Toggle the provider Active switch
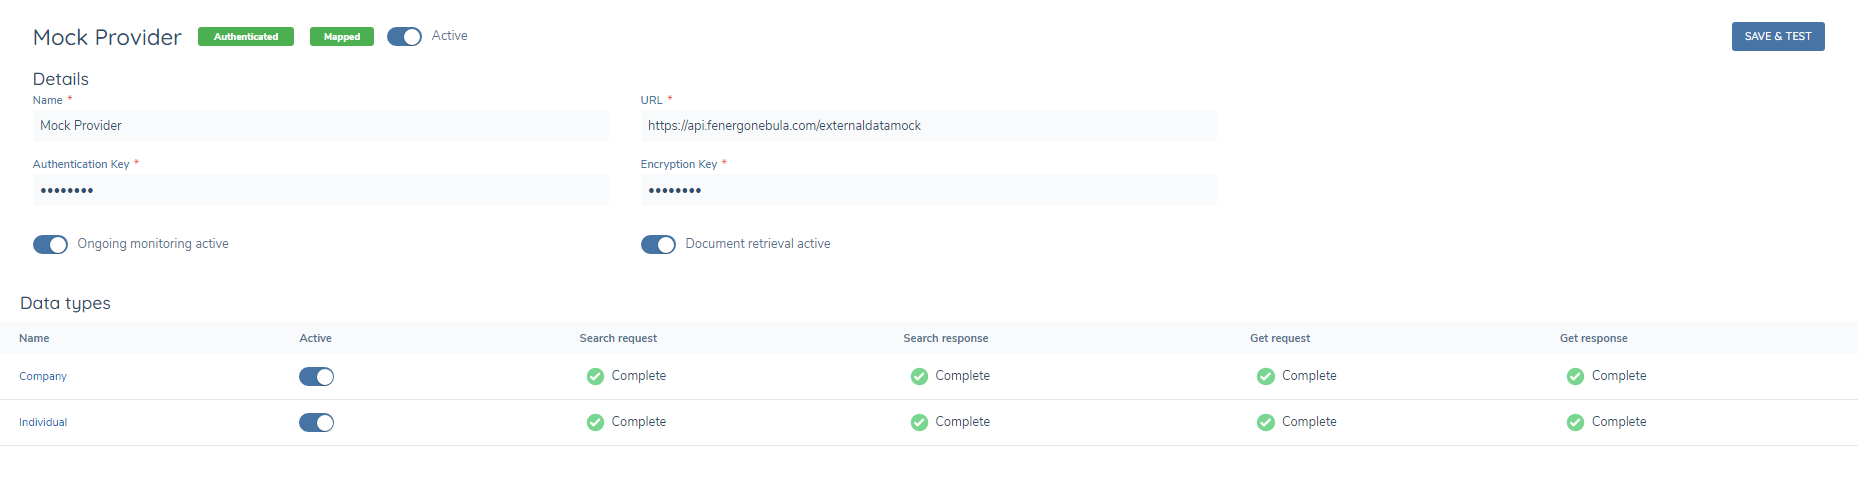This screenshot has height=497, width=1858. click(404, 37)
